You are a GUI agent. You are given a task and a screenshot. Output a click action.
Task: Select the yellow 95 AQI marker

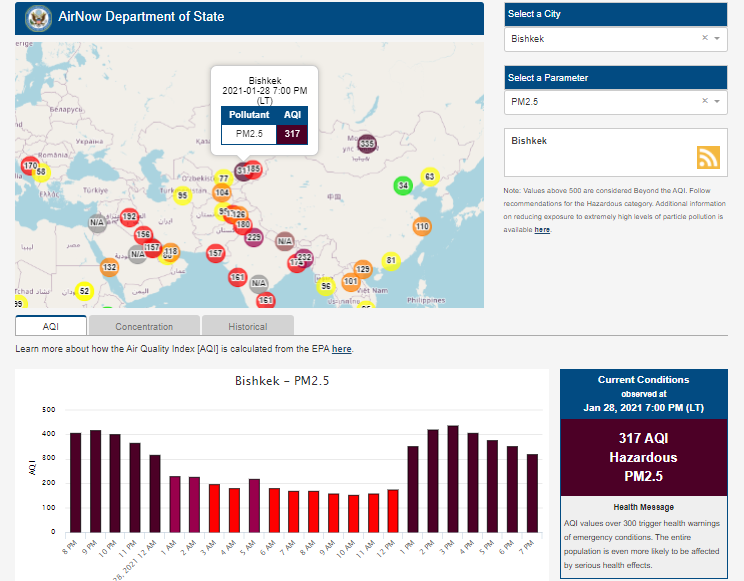(183, 195)
